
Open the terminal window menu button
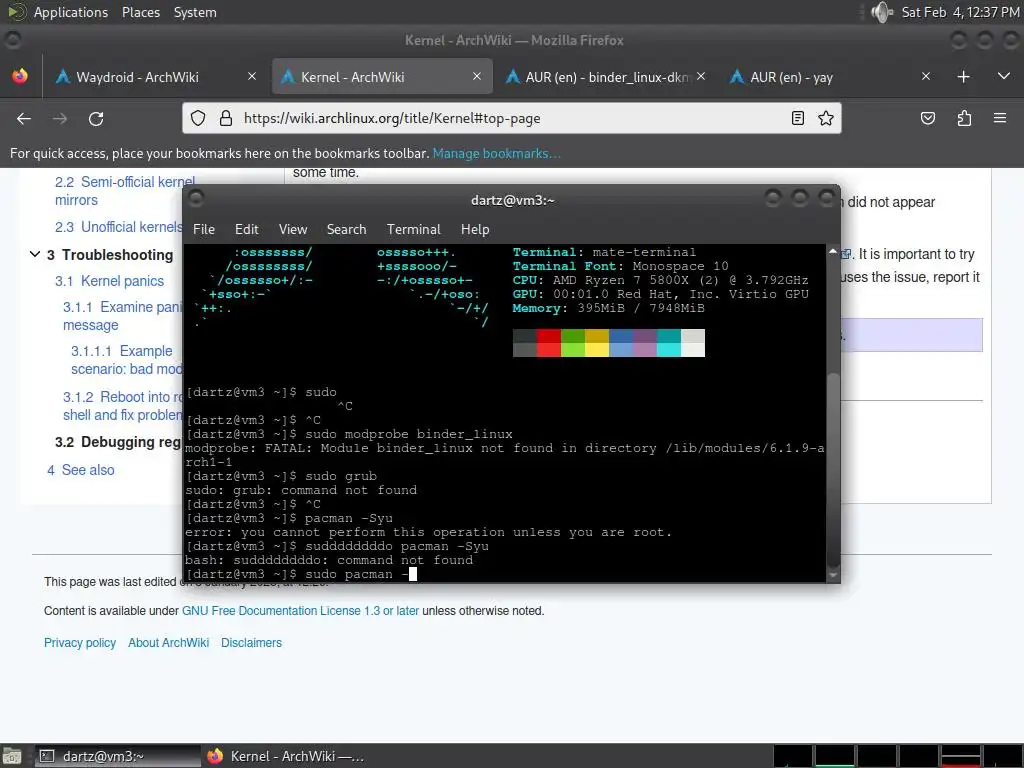pyautogui.click(x=196, y=199)
